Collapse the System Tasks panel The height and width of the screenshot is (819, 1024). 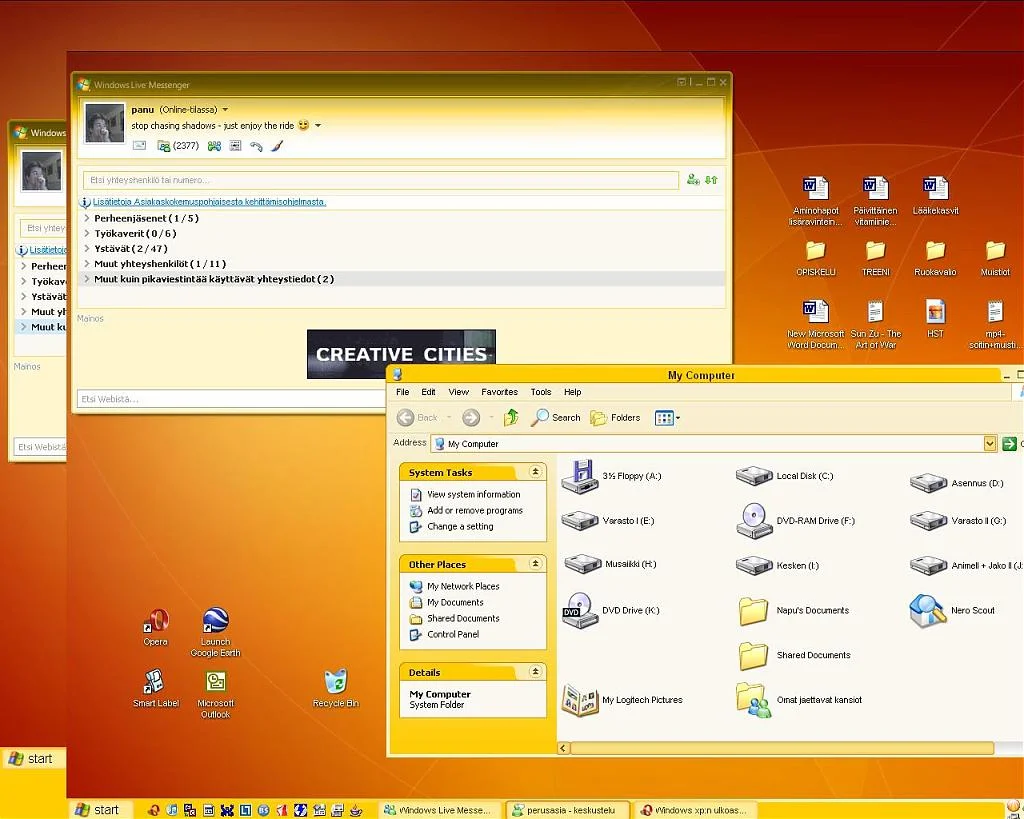click(x=536, y=472)
